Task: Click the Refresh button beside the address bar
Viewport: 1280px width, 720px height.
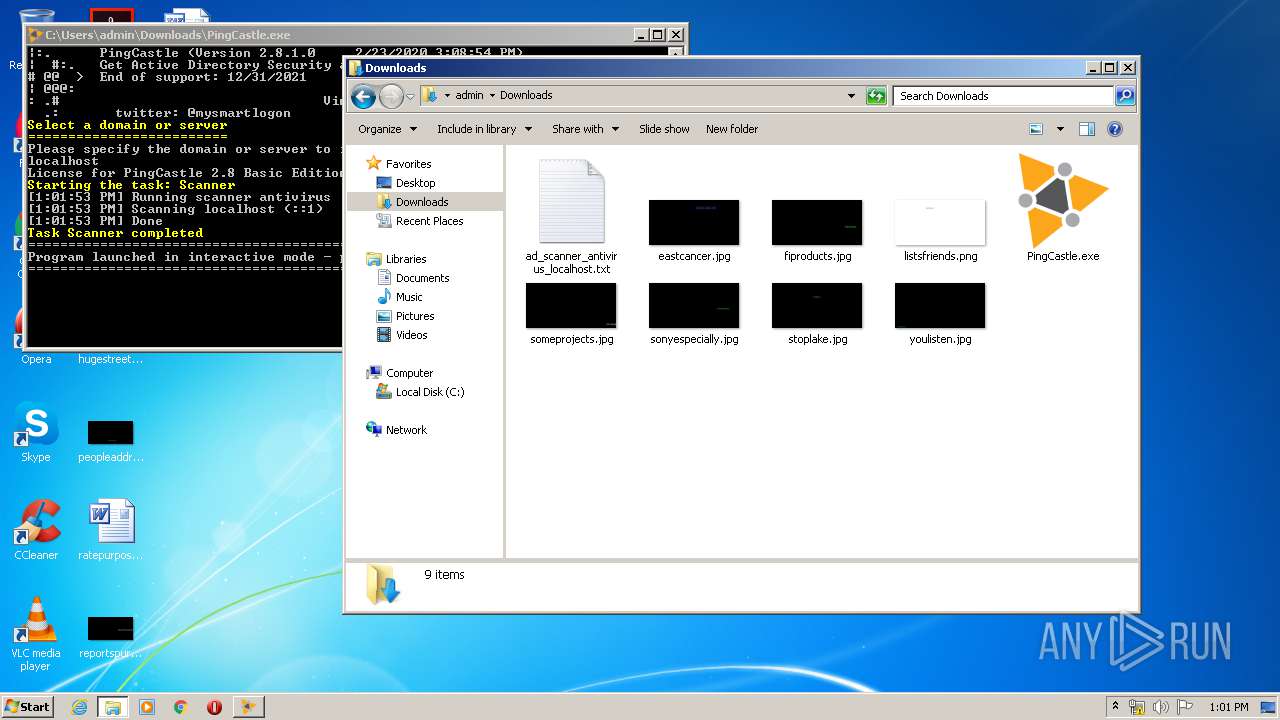Action: tap(876, 96)
